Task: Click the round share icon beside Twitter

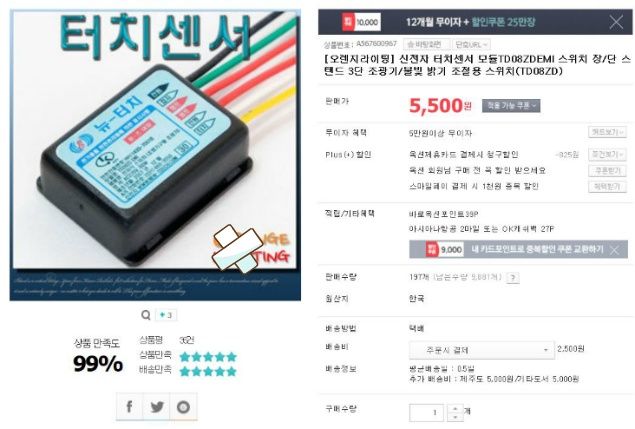Action: 183,406
